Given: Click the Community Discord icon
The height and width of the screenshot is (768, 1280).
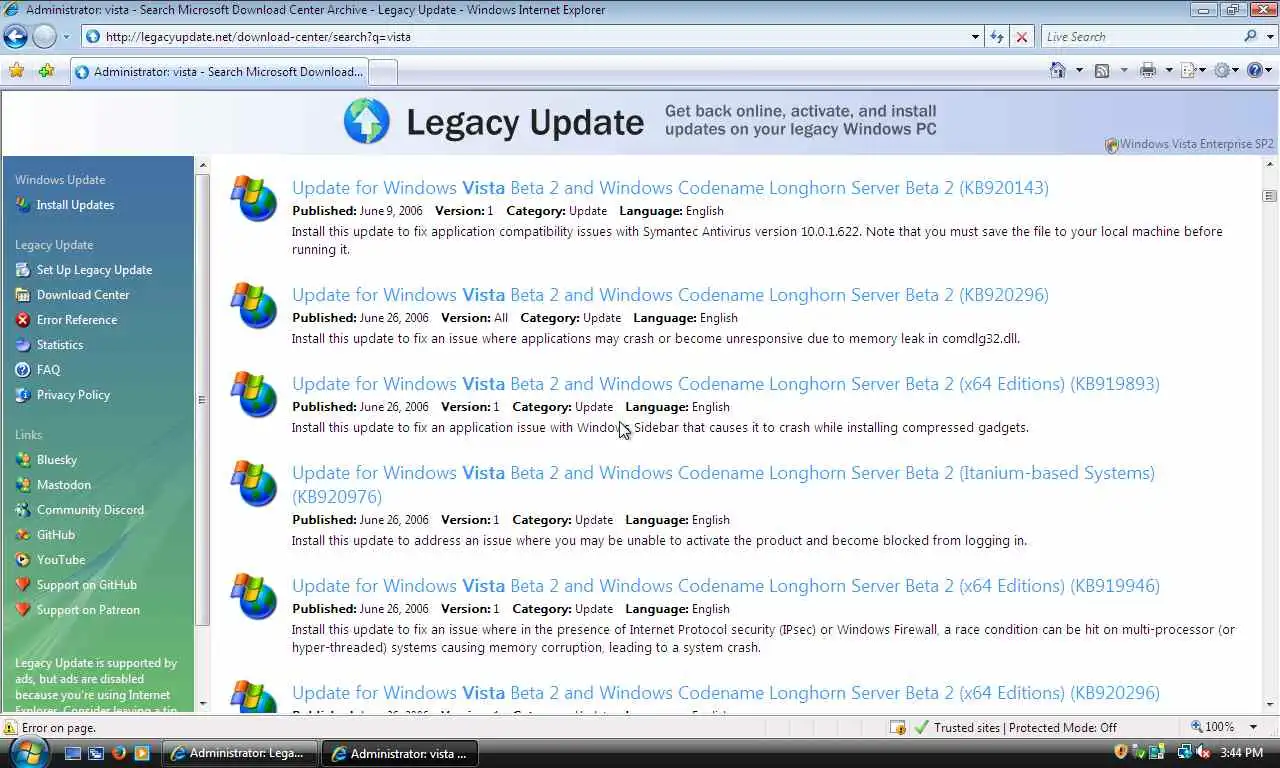Looking at the screenshot, I should tap(23, 510).
